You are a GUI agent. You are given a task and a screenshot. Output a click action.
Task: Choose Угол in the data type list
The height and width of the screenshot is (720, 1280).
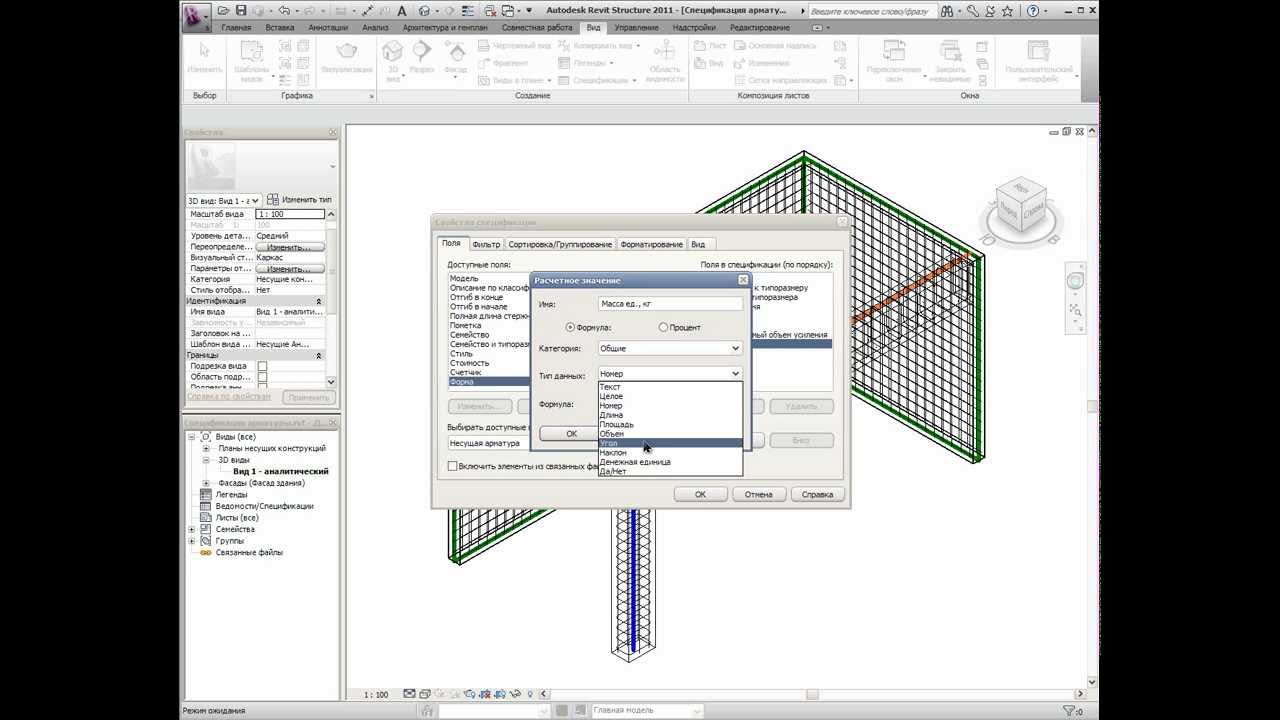(x=670, y=443)
